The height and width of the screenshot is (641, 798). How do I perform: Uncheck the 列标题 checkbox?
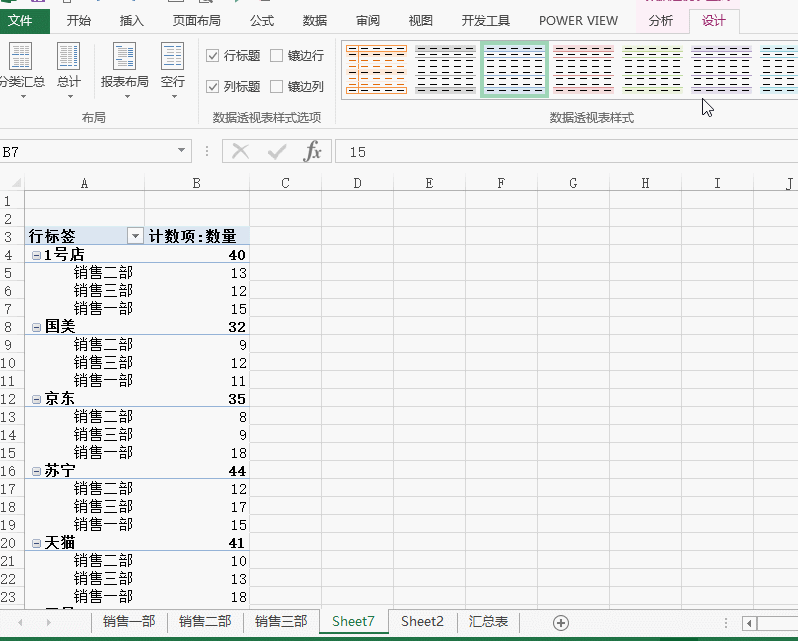[x=213, y=87]
